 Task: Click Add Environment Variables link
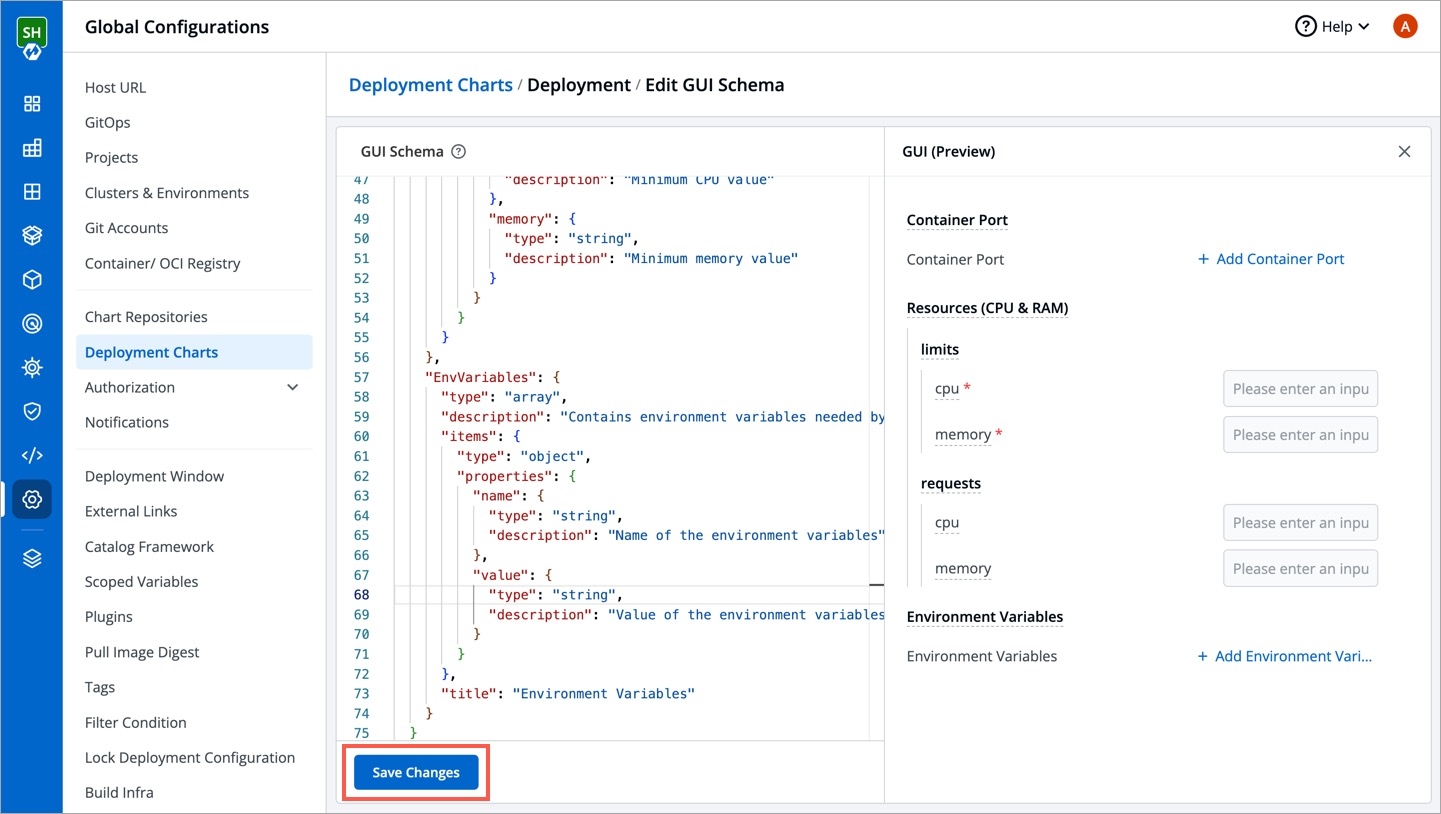(x=1284, y=657)
